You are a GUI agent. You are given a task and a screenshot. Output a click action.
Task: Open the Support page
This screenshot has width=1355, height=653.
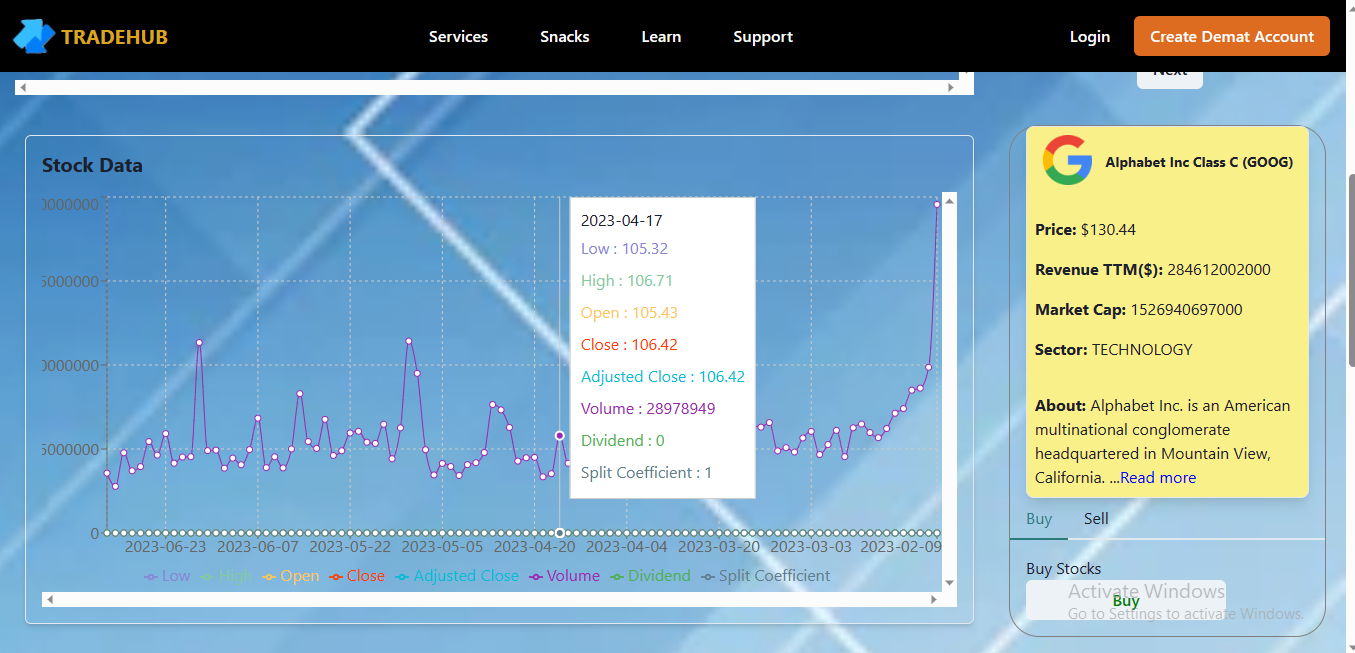(x=763, y=37)
